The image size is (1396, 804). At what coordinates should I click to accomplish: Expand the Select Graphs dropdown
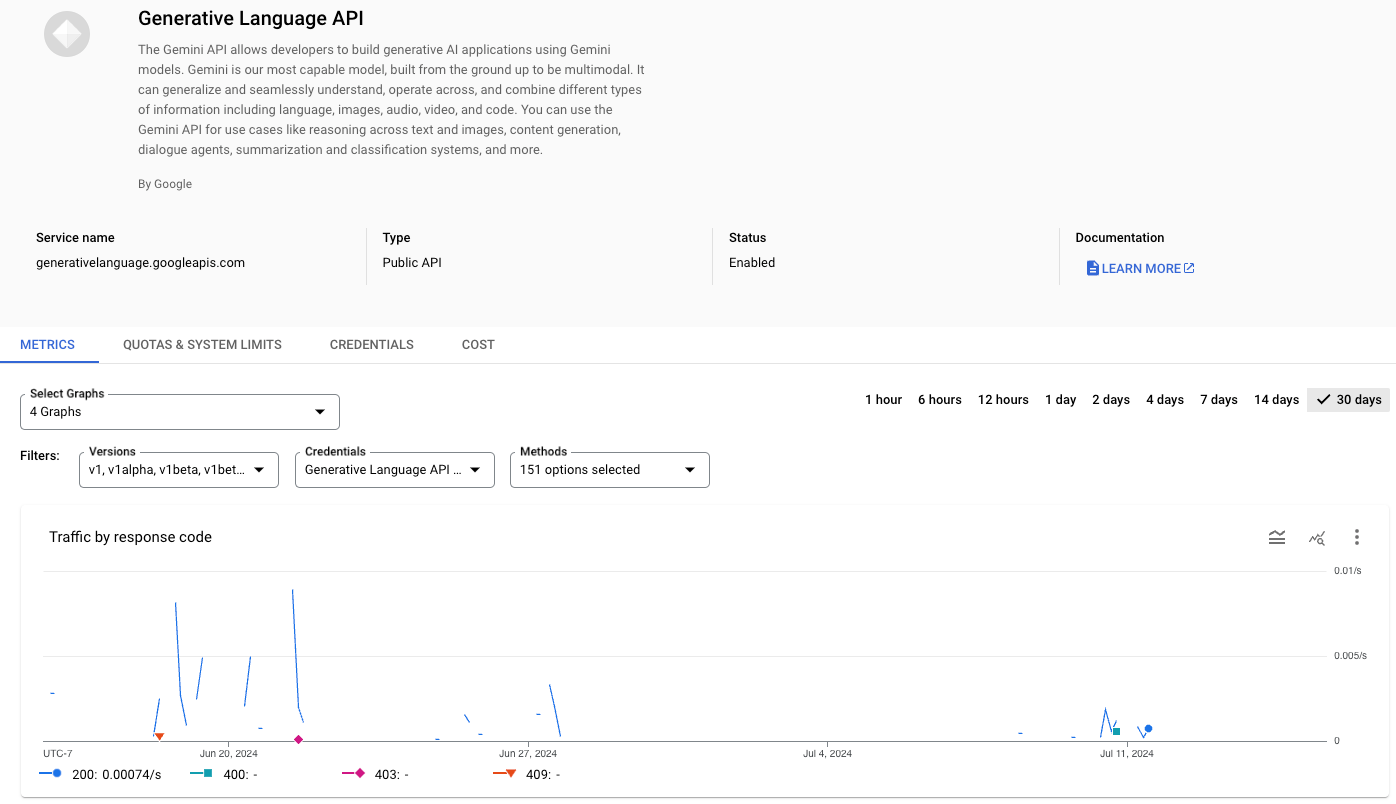[x=180, y=412]
